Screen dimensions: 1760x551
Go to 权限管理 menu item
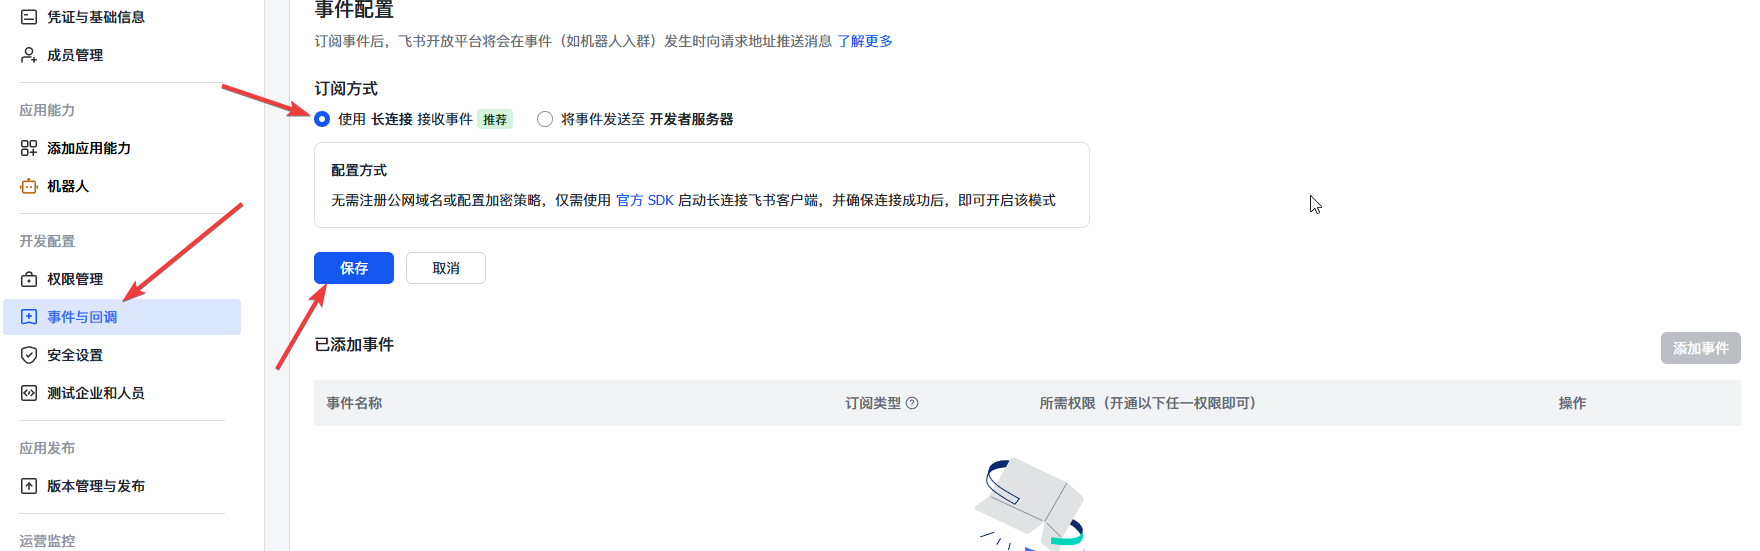75,279
